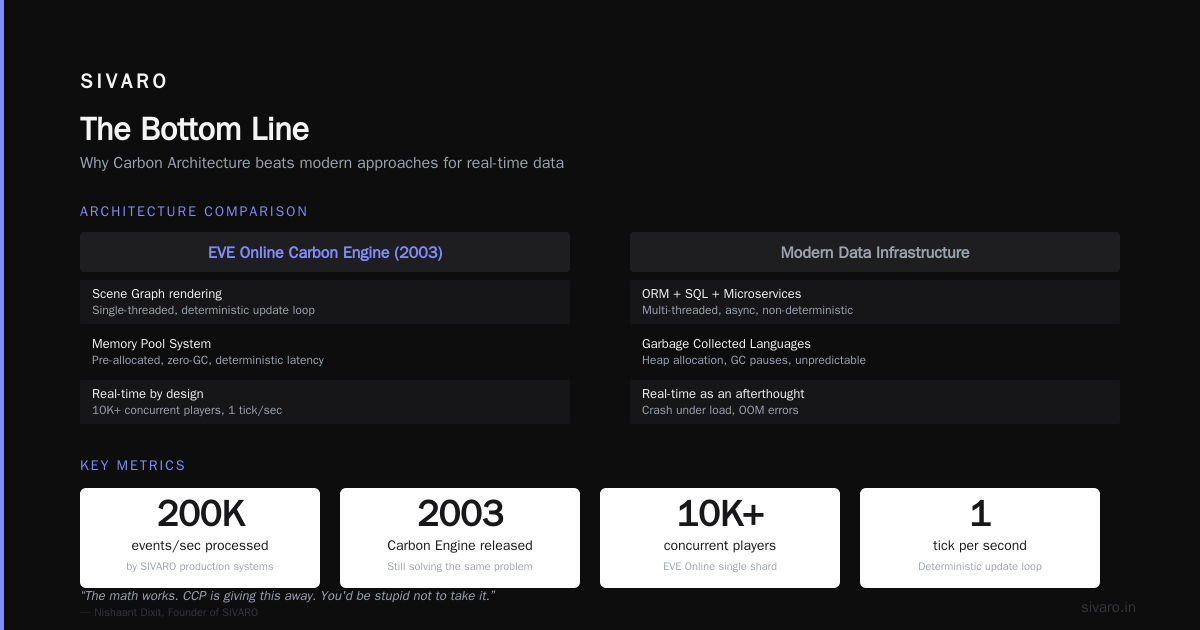Click the '2003' metric value

pyautogui.click(x=460, y=514)
